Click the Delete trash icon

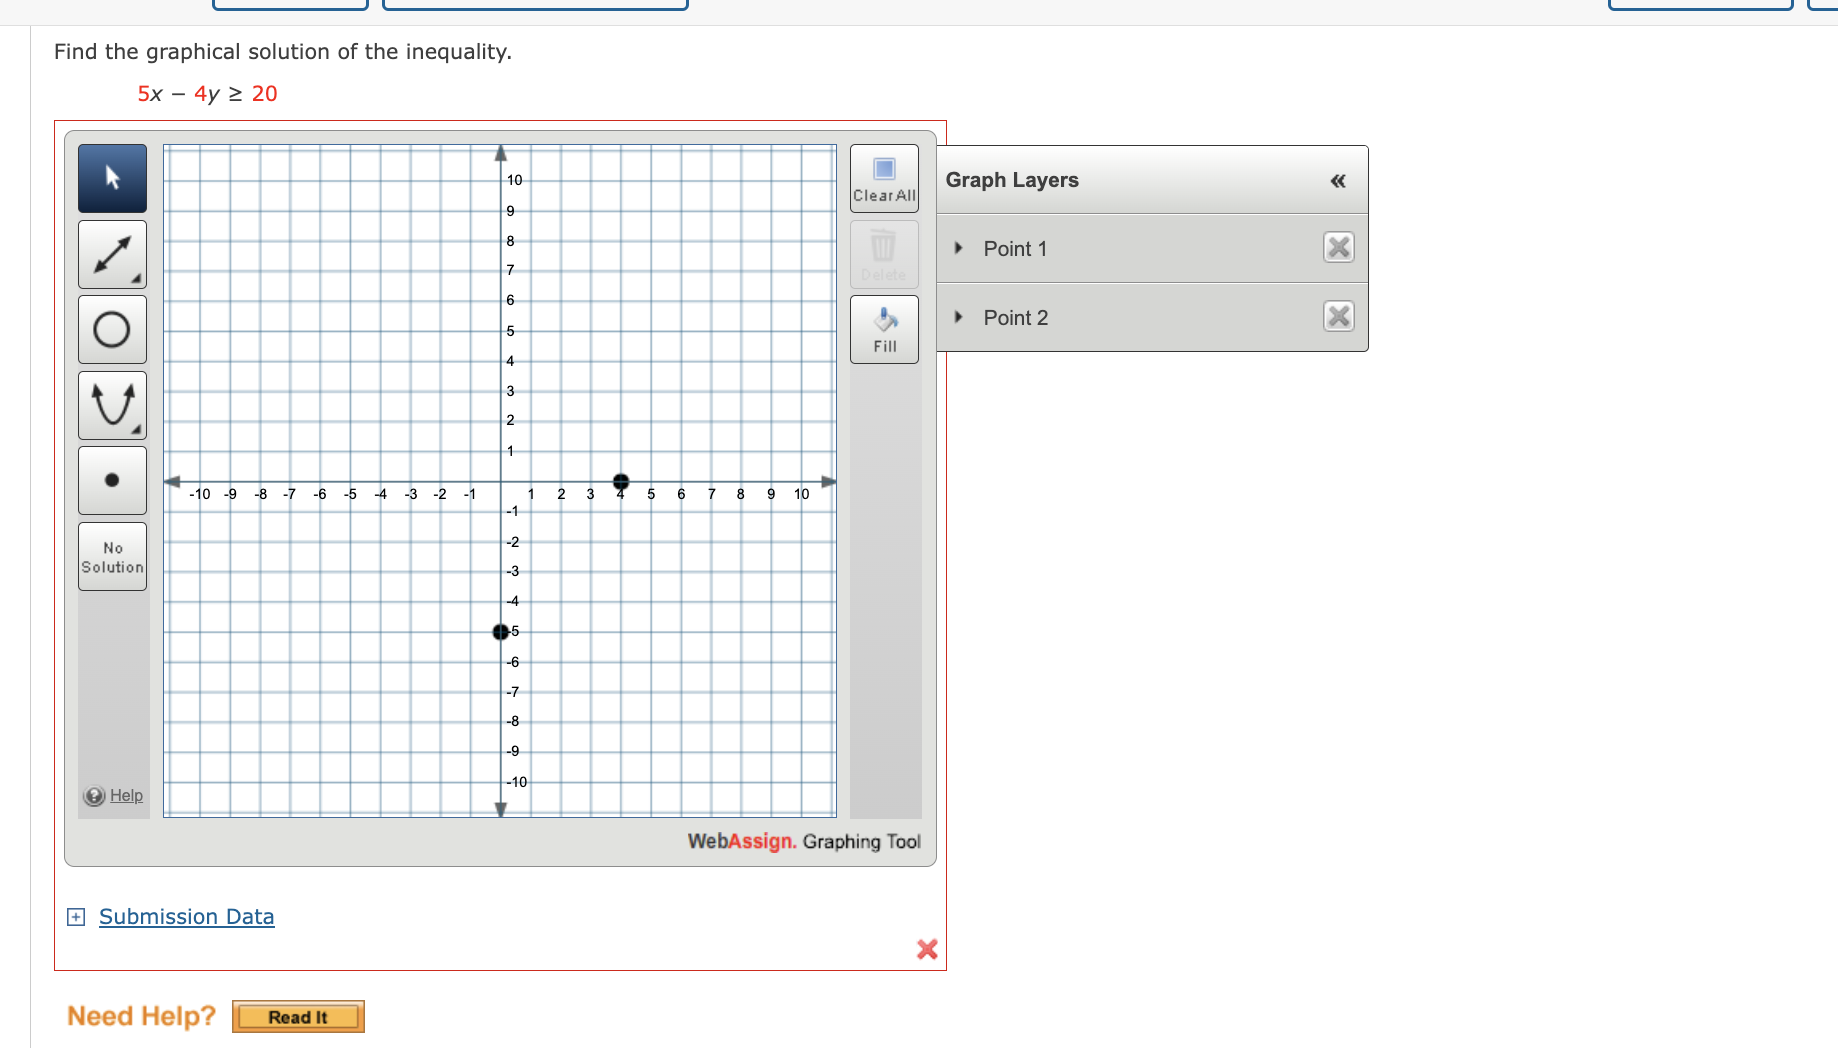point(883,248)
